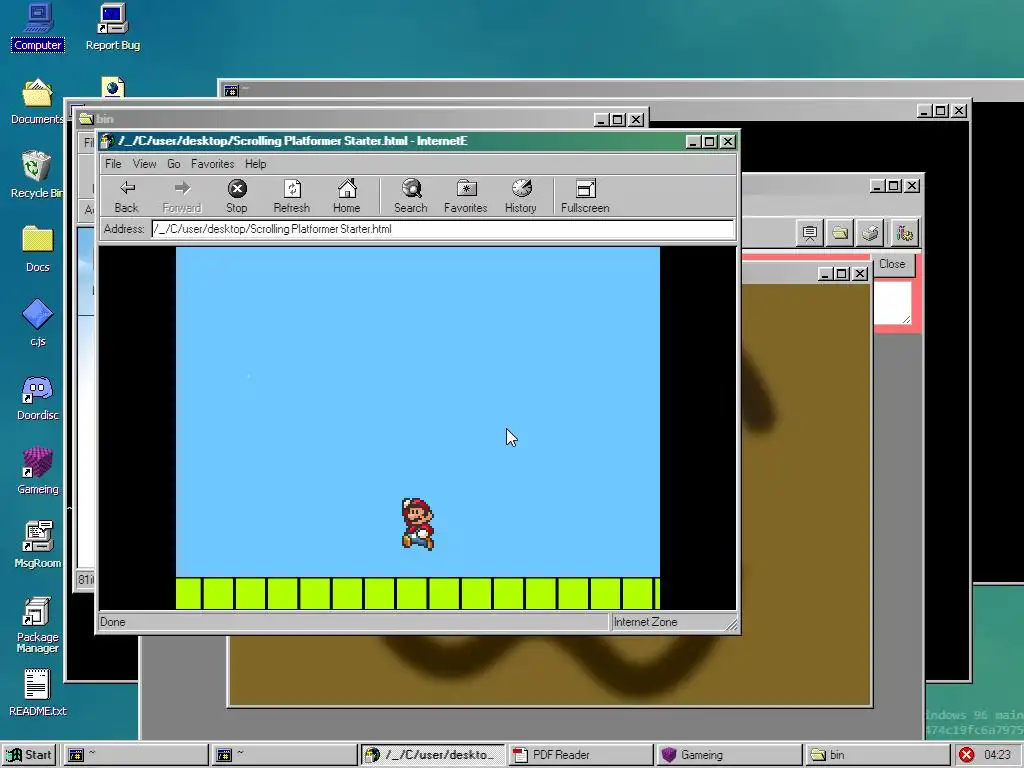The height and width of the screenshot is (768, 1024).
Task: Open the View menu
Action: tap(144, 164)
